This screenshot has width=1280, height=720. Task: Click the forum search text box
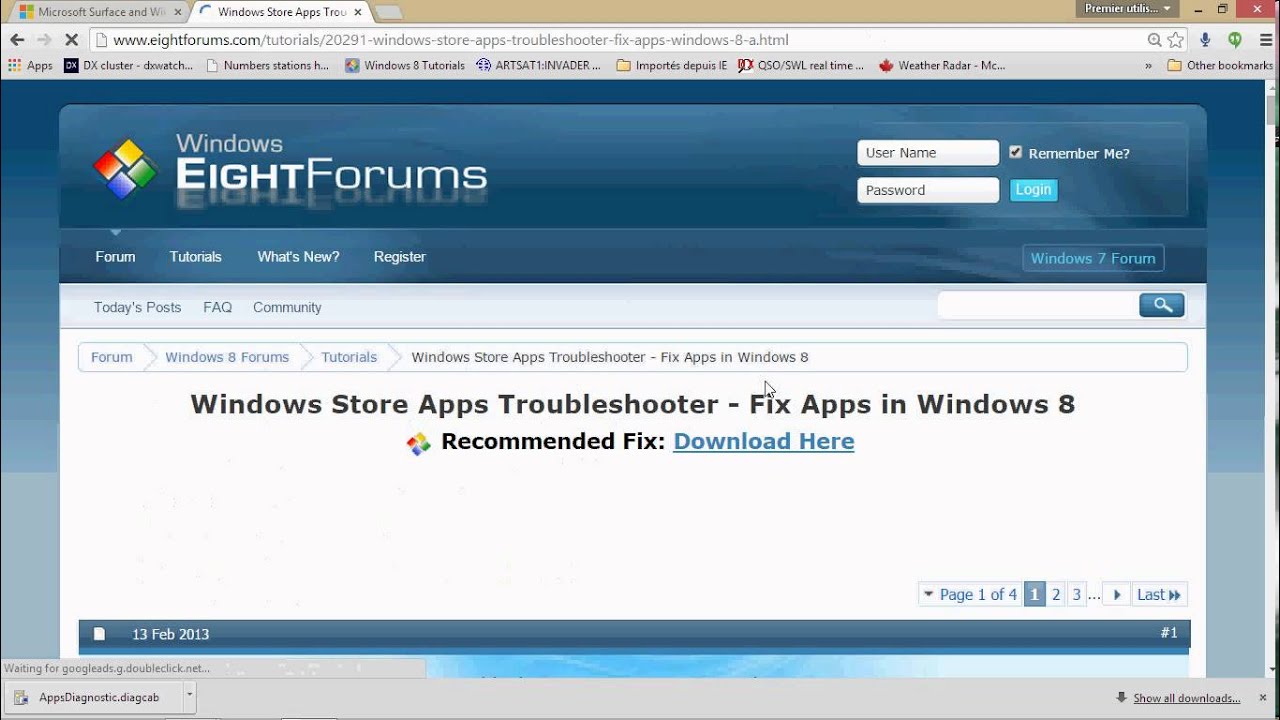click(x=1037, y=305)
